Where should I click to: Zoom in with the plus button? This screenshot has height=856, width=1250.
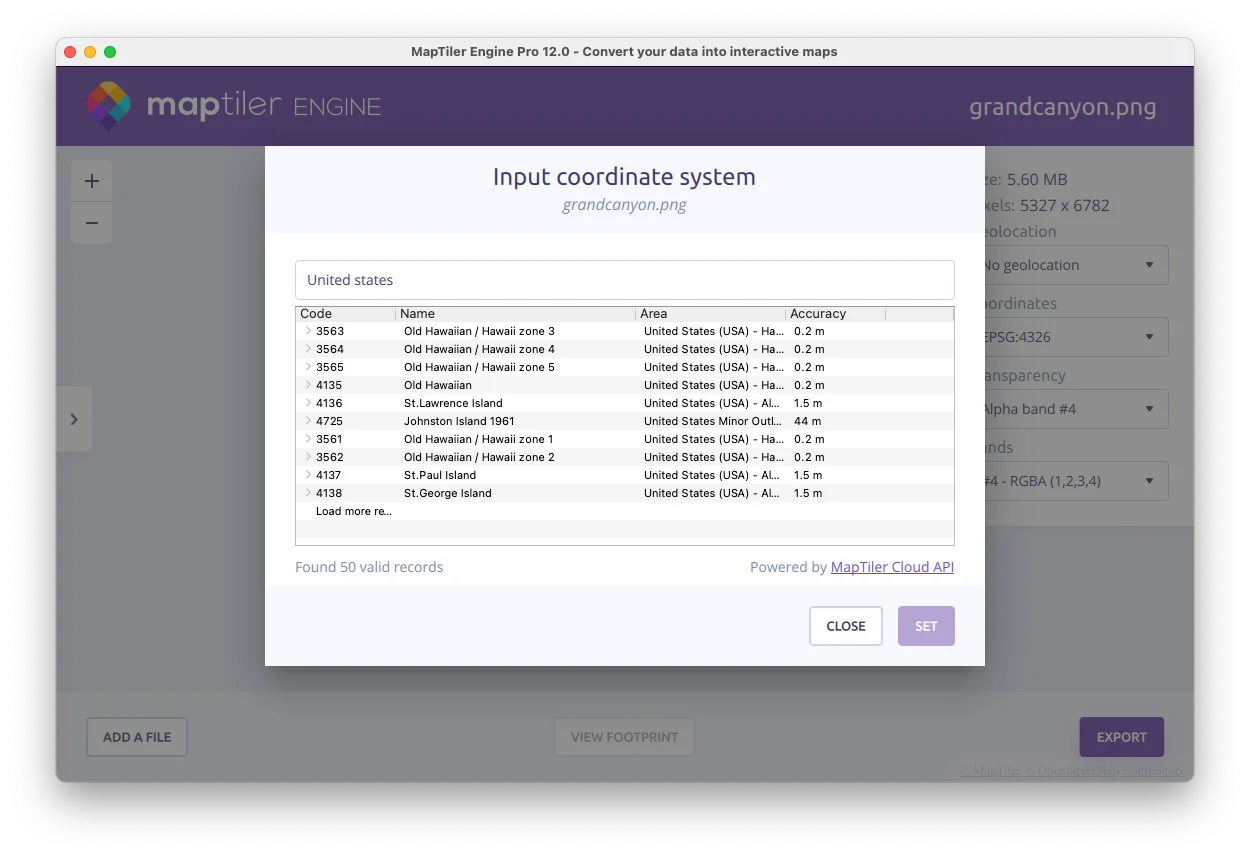92,181
